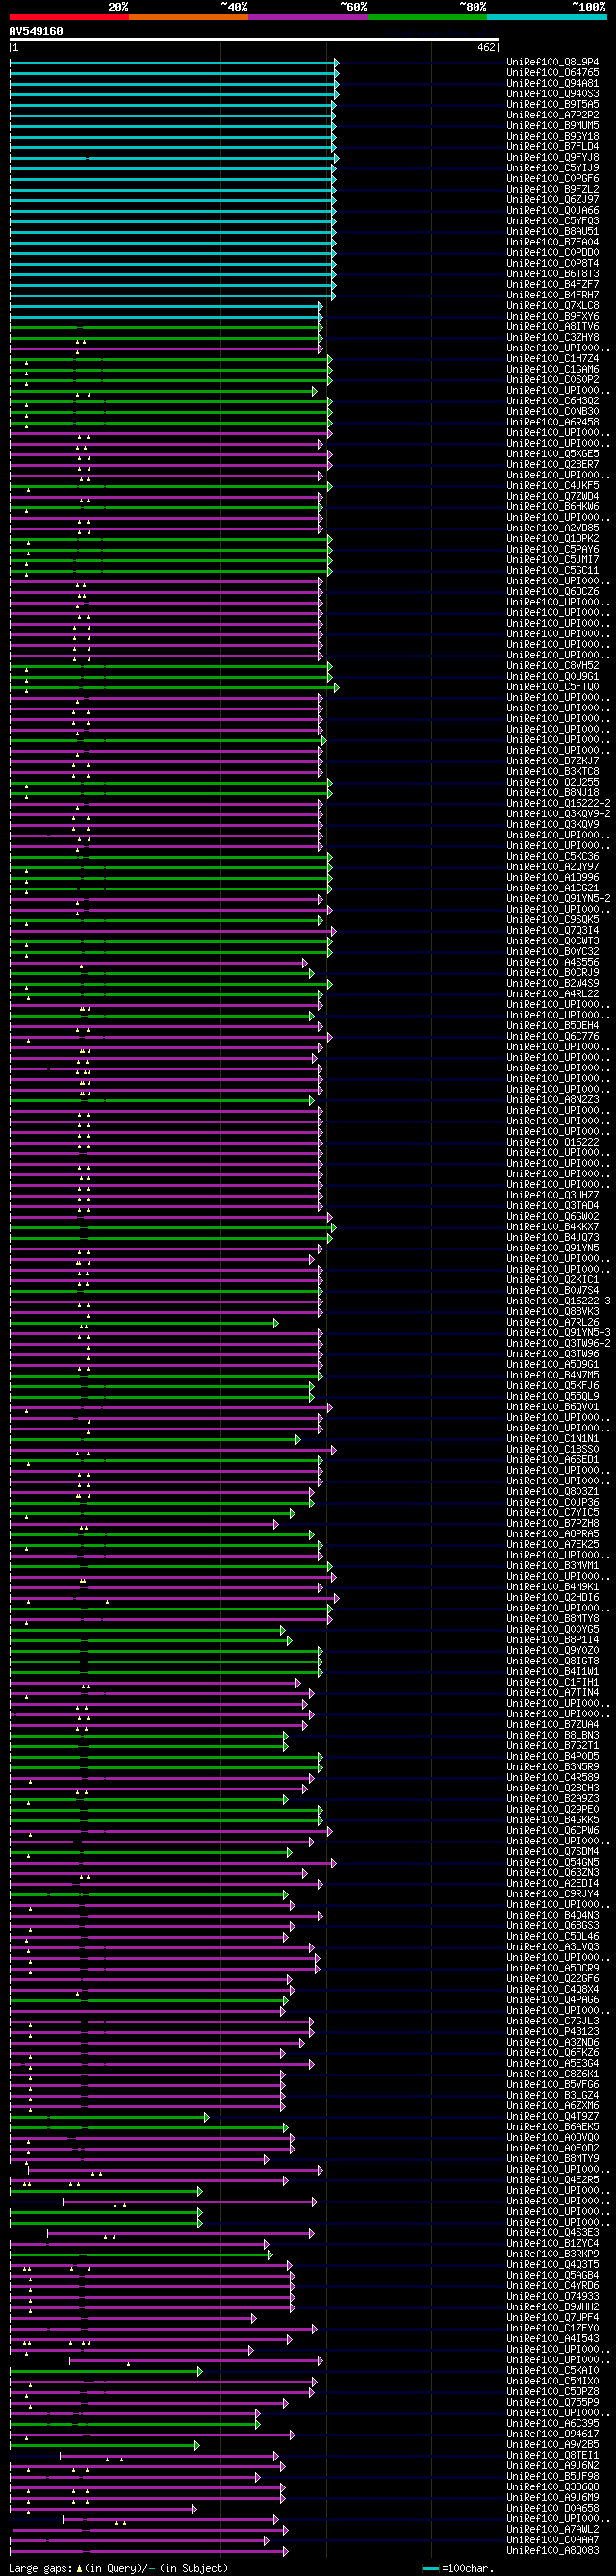Click the UniRef100_A8ITV6 label
This screenshot has width=616, height=2576.
tap(553, 327)
